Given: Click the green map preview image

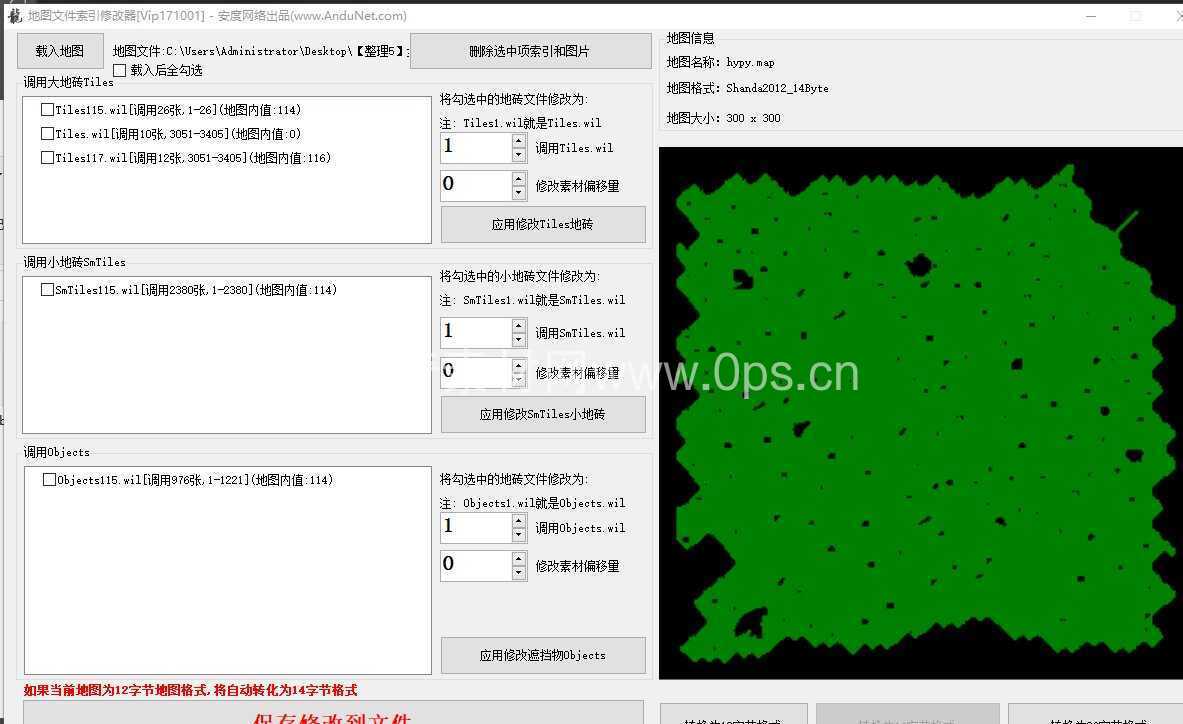Looking at the screenshot, I should pos(920,410).
